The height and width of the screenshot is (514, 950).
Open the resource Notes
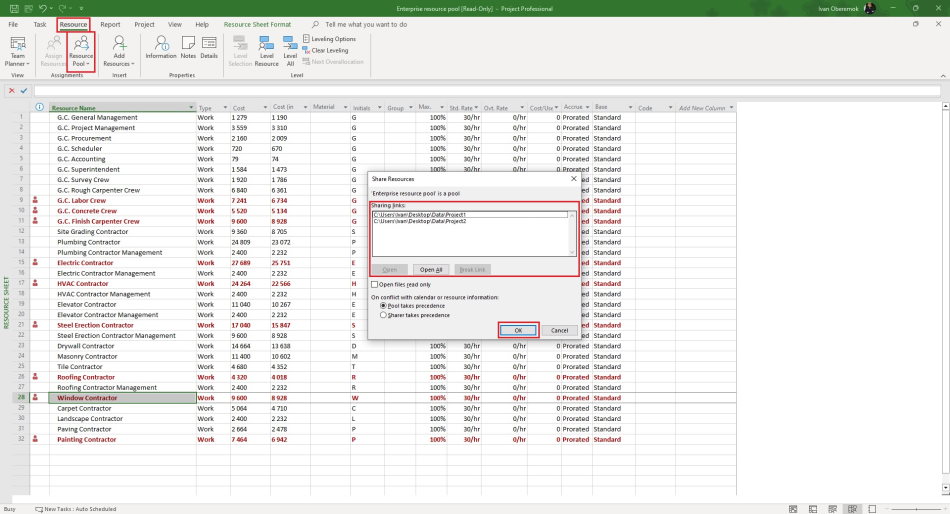188,47
